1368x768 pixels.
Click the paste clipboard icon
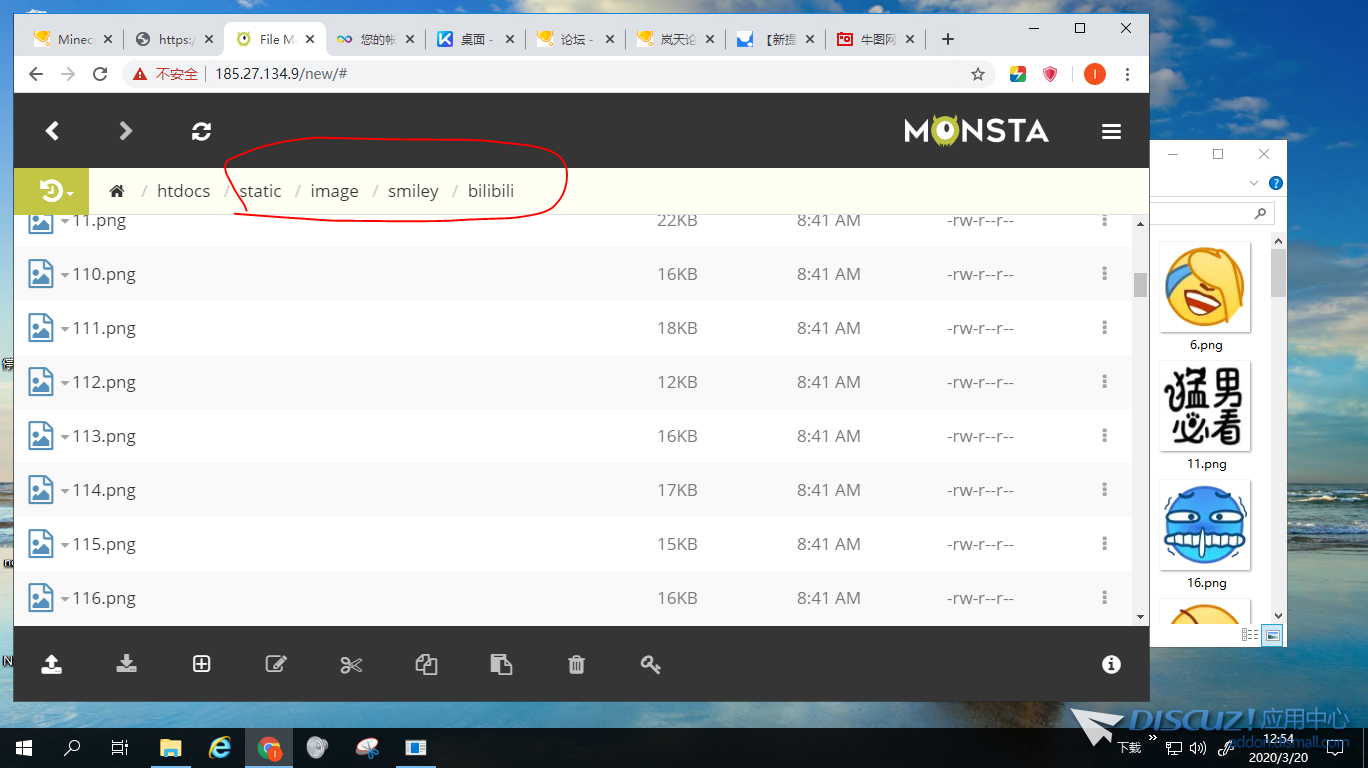pos(501,664)
